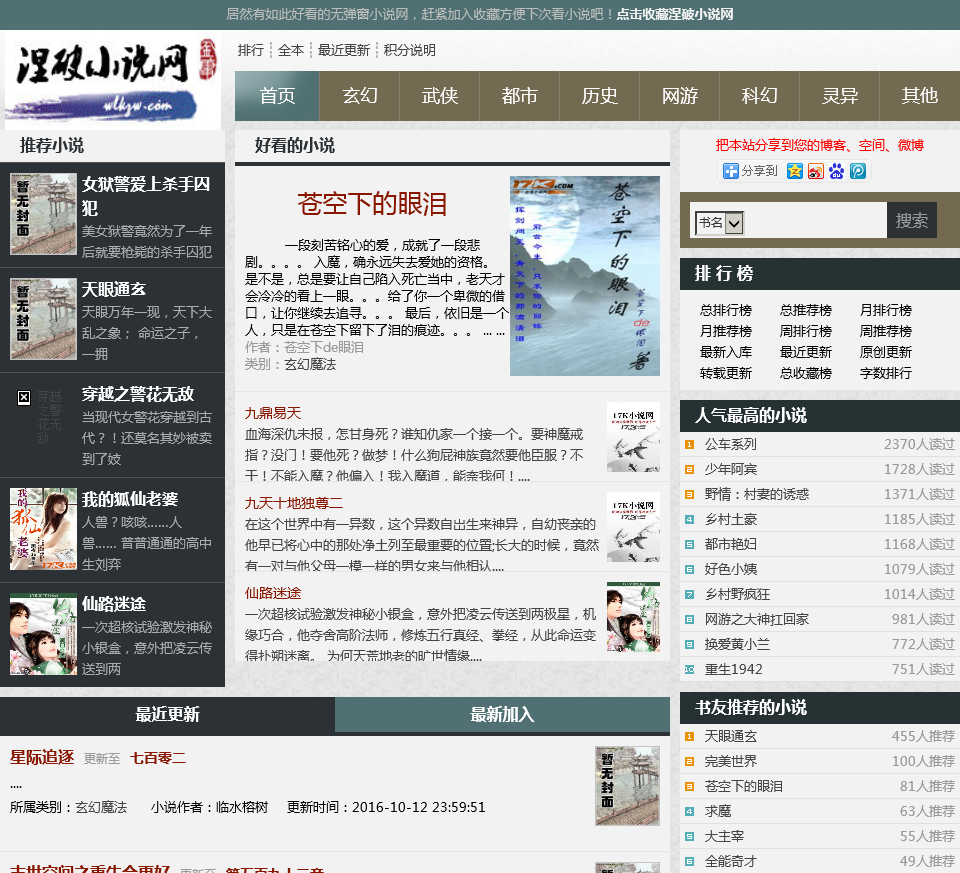This screenshot has width=960, height=873.
Task: Share via the Tencent Weibo icon
Action: (858, 171)
